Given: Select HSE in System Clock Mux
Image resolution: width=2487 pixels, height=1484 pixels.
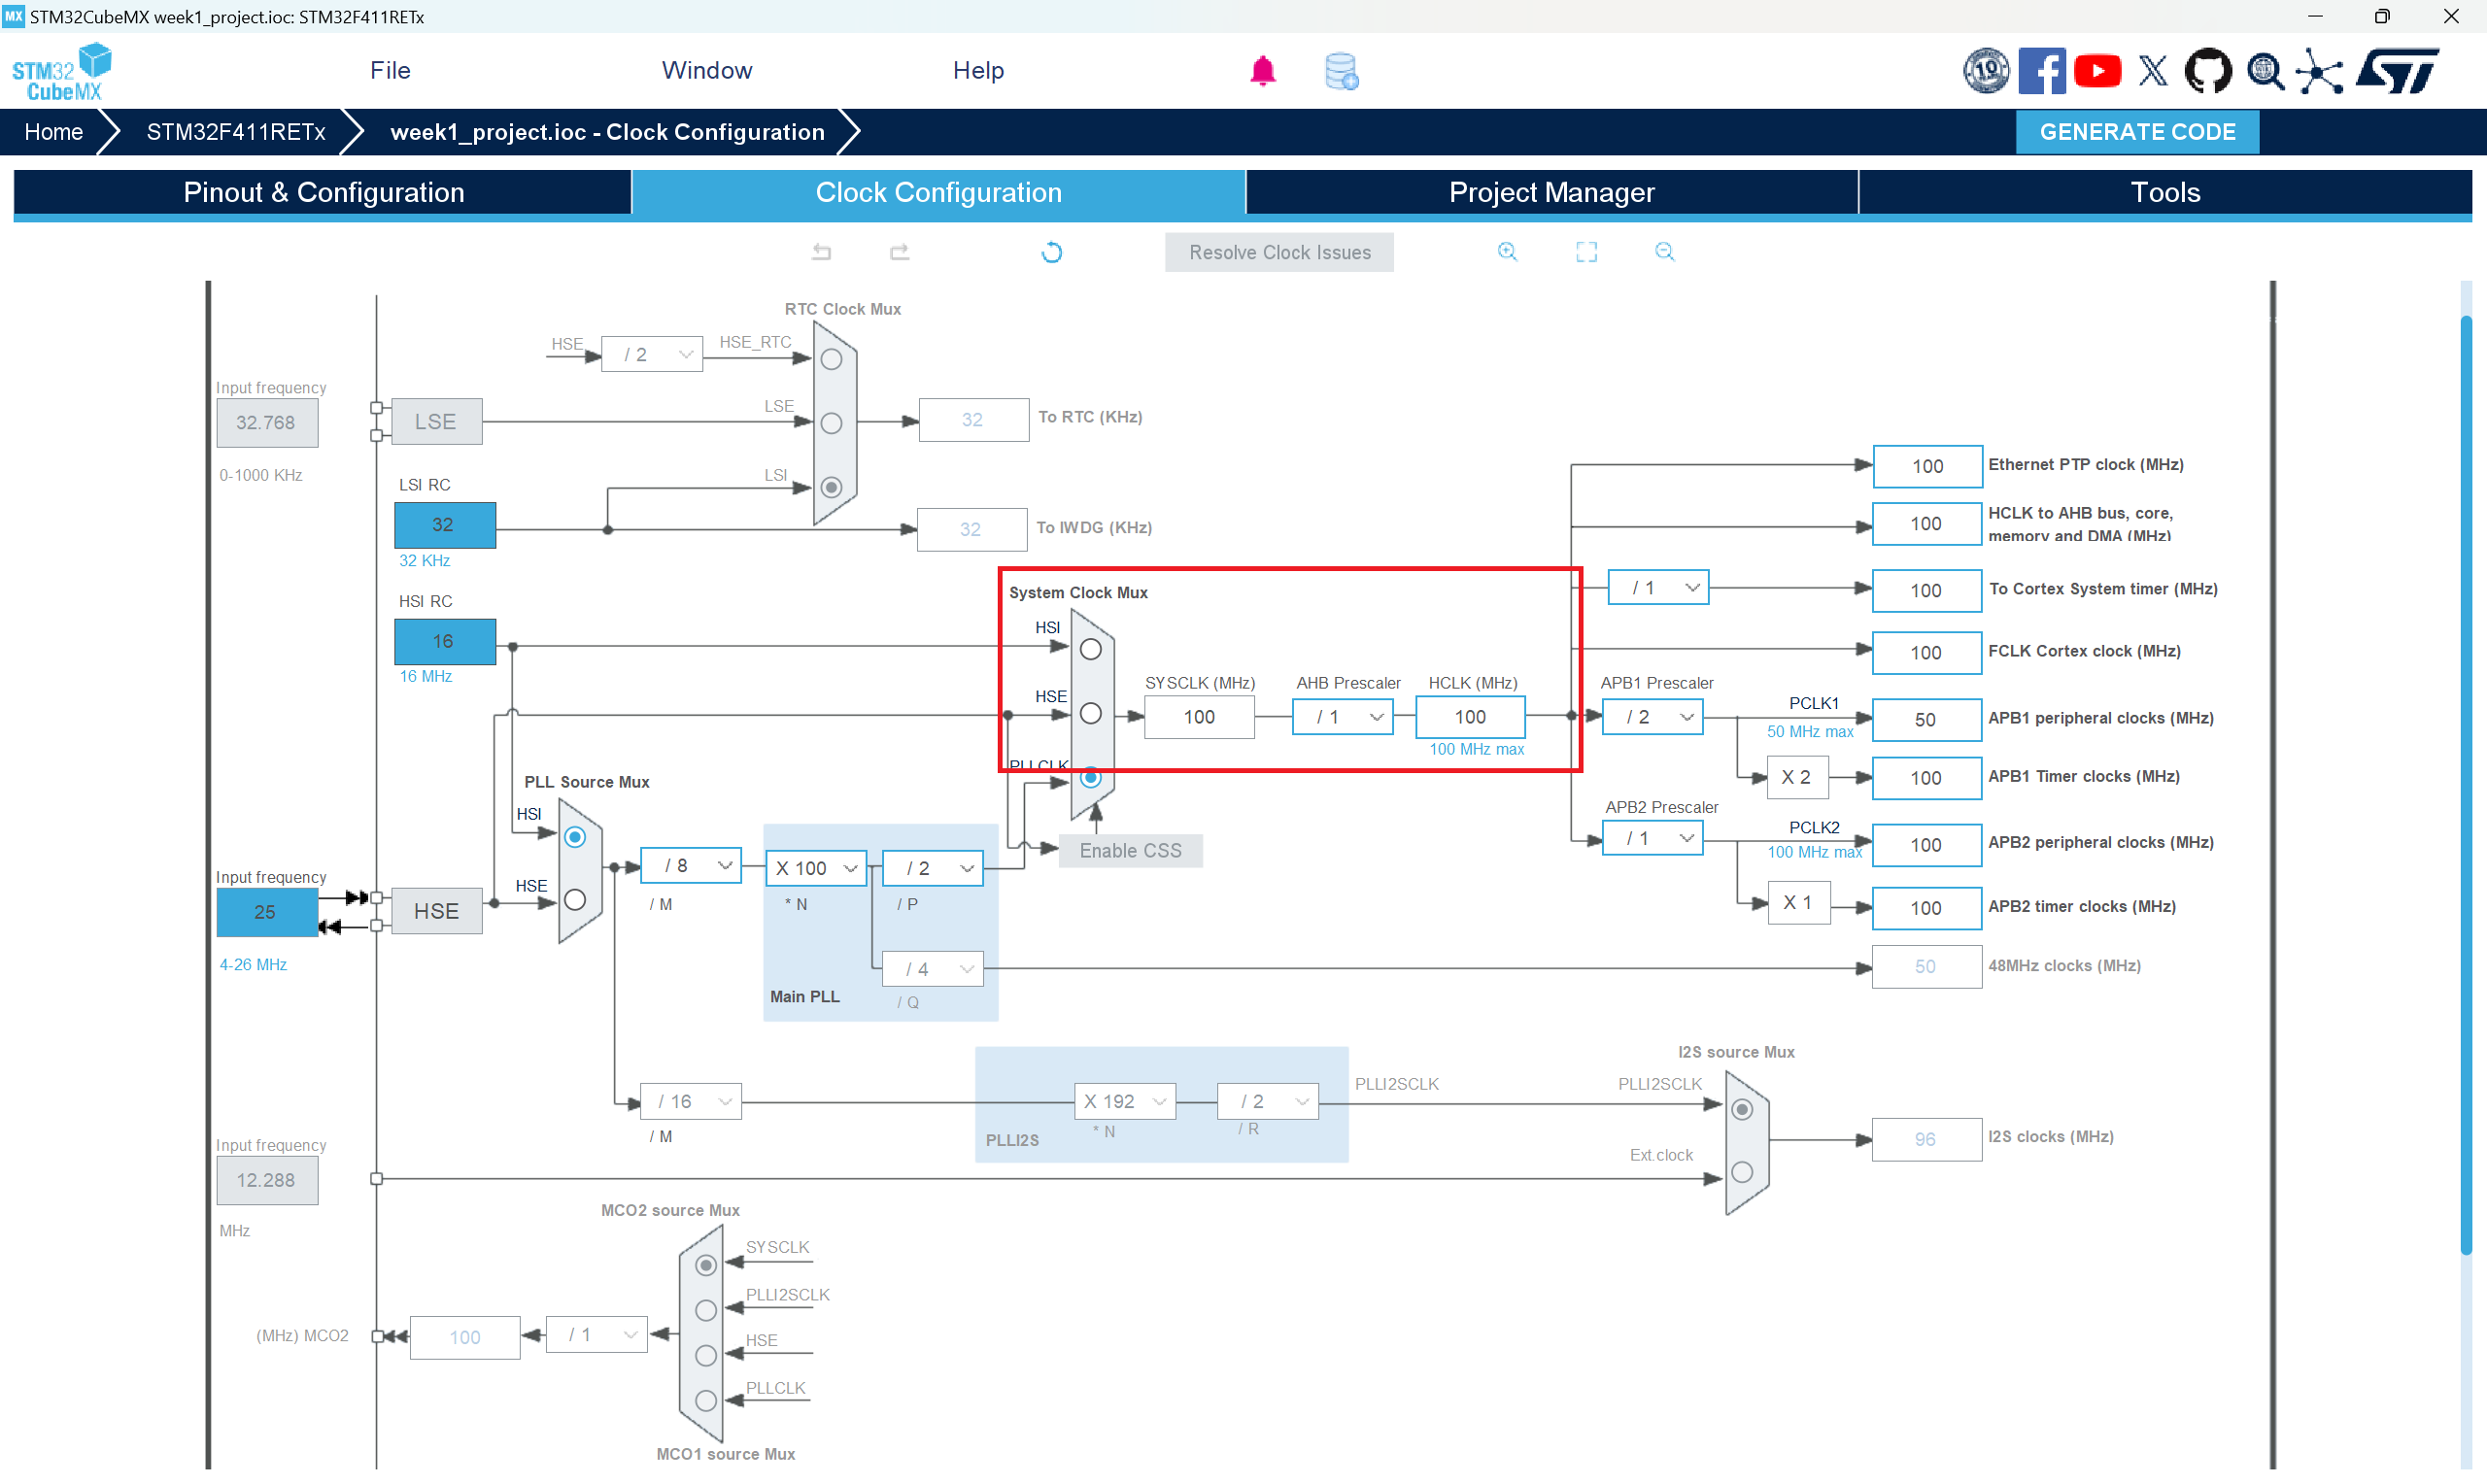Looking at the screenshot, I should point(1091,714).
